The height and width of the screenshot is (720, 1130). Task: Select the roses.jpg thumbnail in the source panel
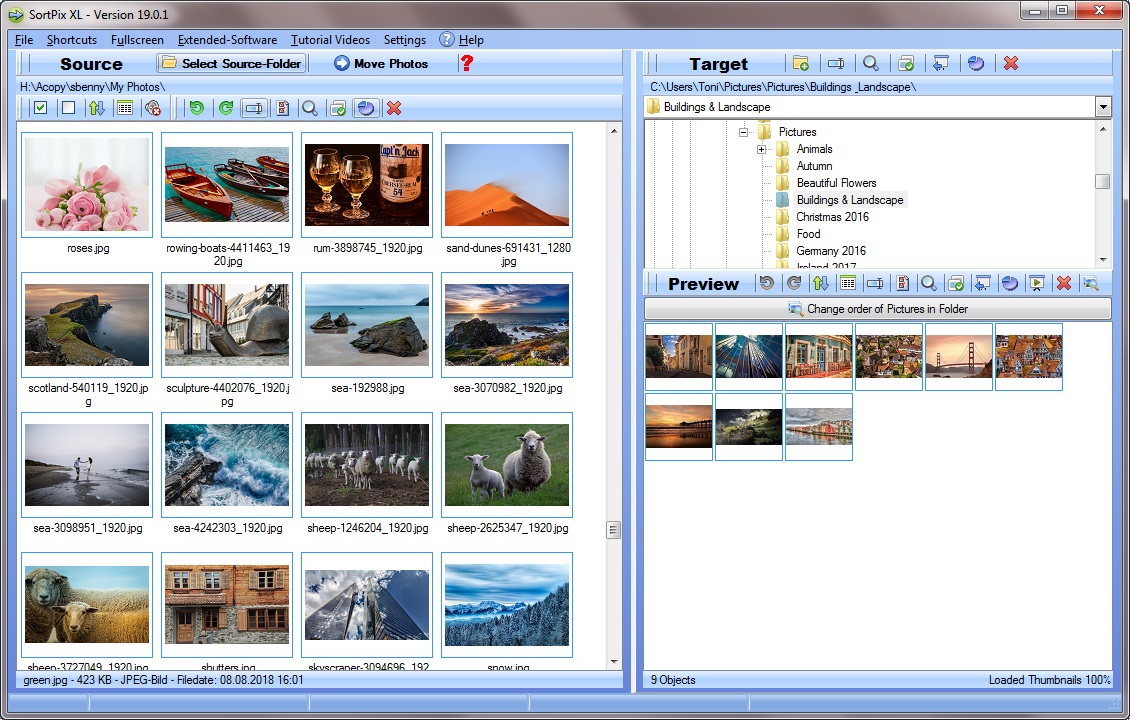(x=86, y=185)
